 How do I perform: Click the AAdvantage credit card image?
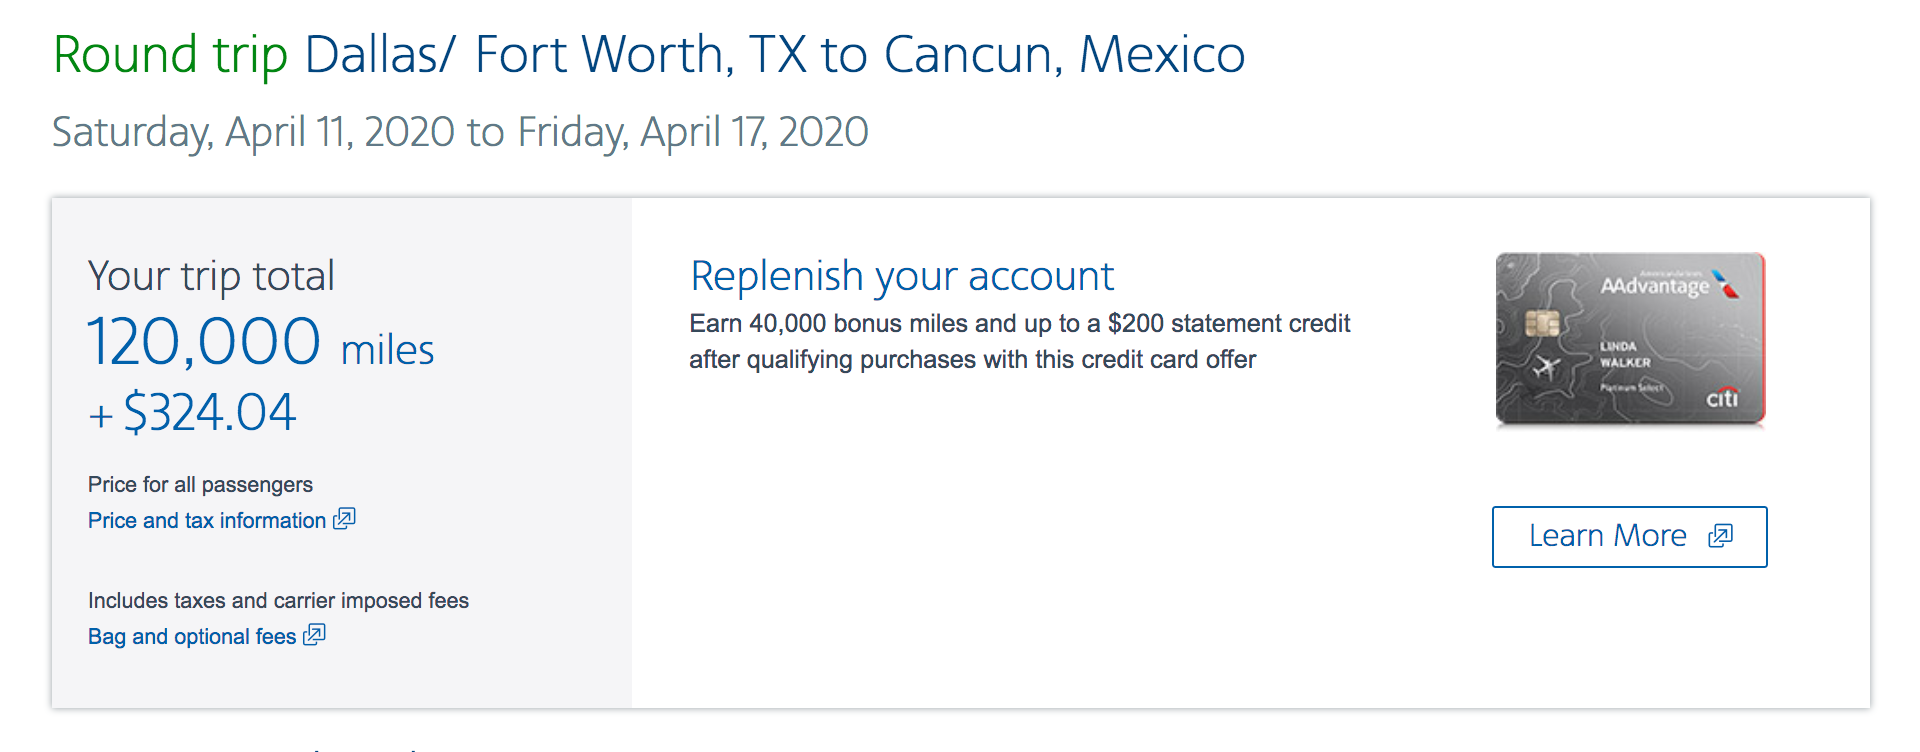click(1630, 340)
